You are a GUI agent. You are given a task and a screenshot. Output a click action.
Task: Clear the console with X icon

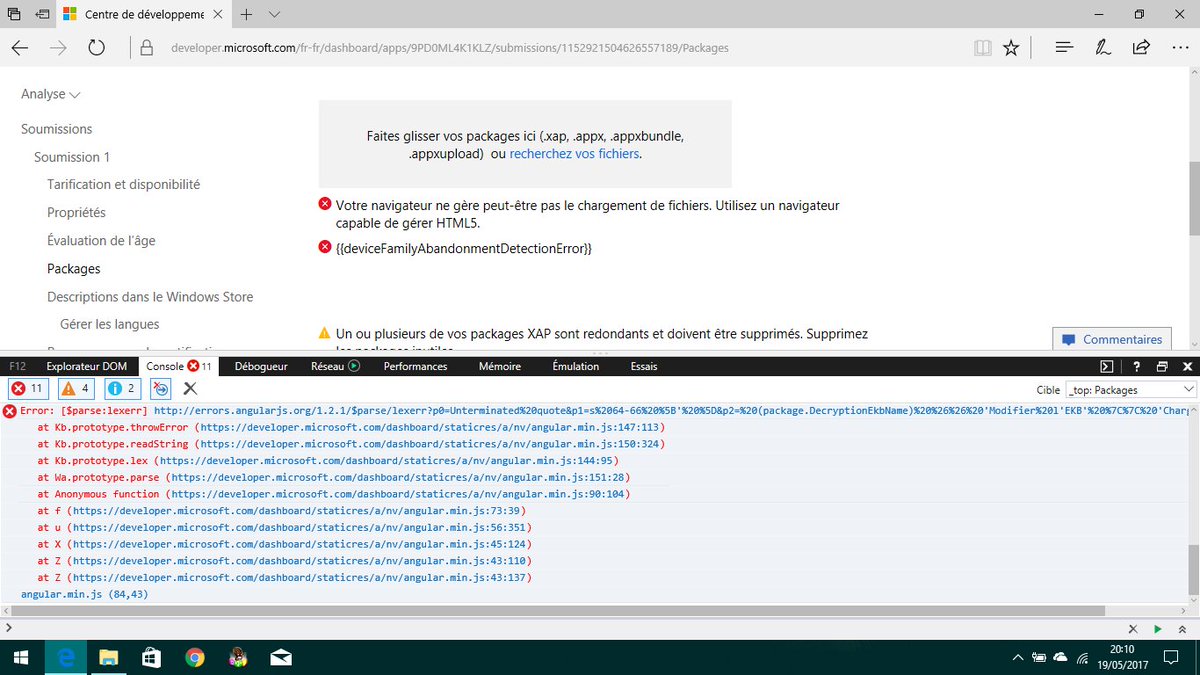pyautogui.click(x=190, y=389)
